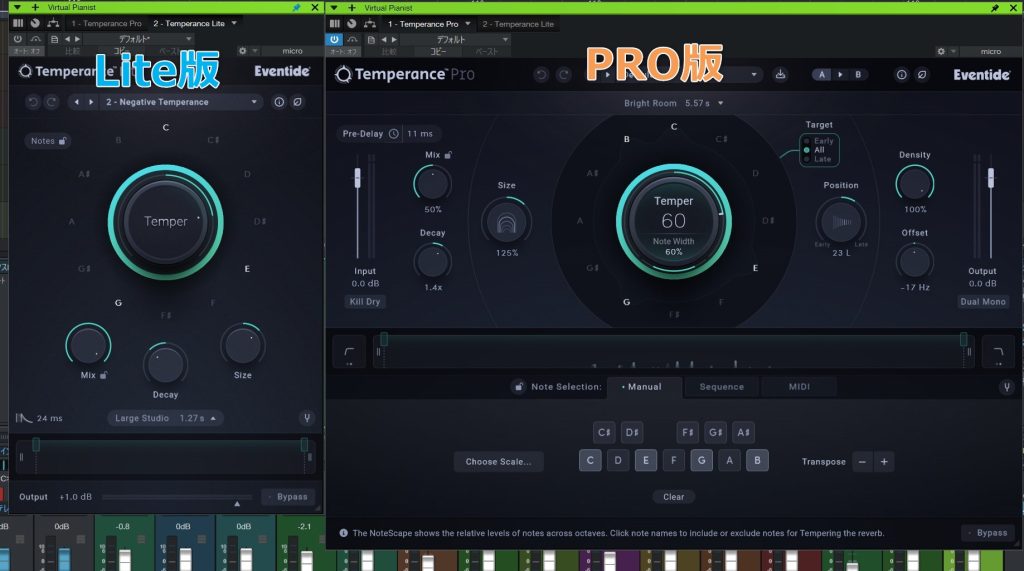The height and width of the screenshot is (571, 1024).
Task: Click the high-cut filter icon right of NoteScape
Action: 997,350
